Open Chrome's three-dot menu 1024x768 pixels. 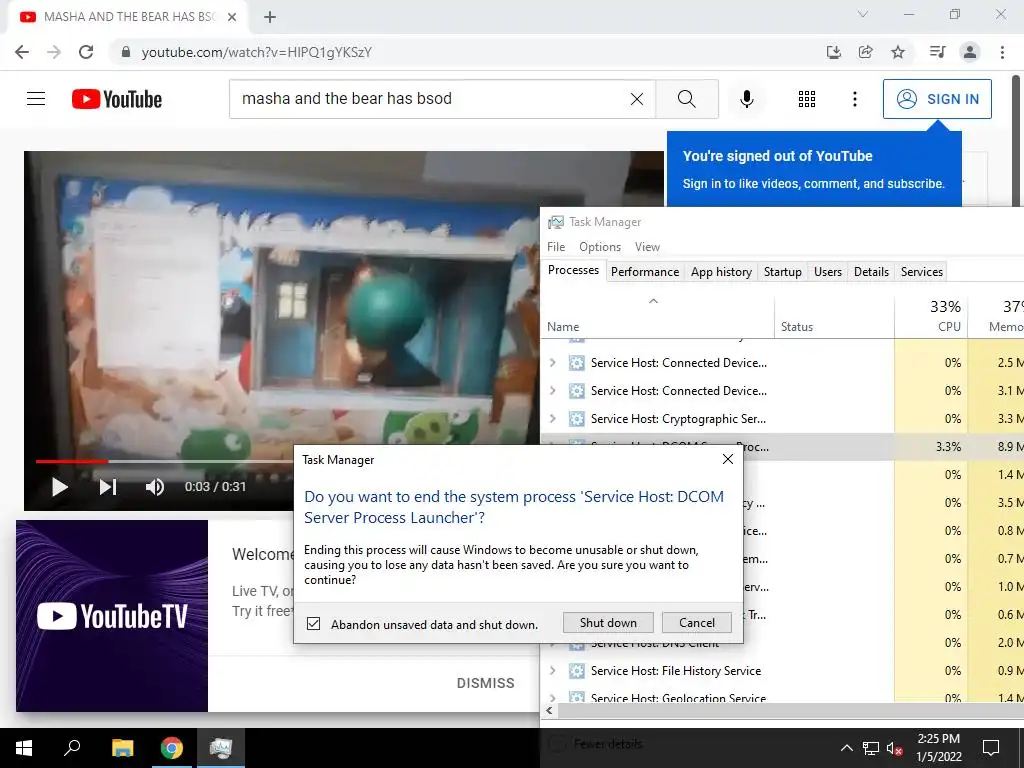point(1002,52)
